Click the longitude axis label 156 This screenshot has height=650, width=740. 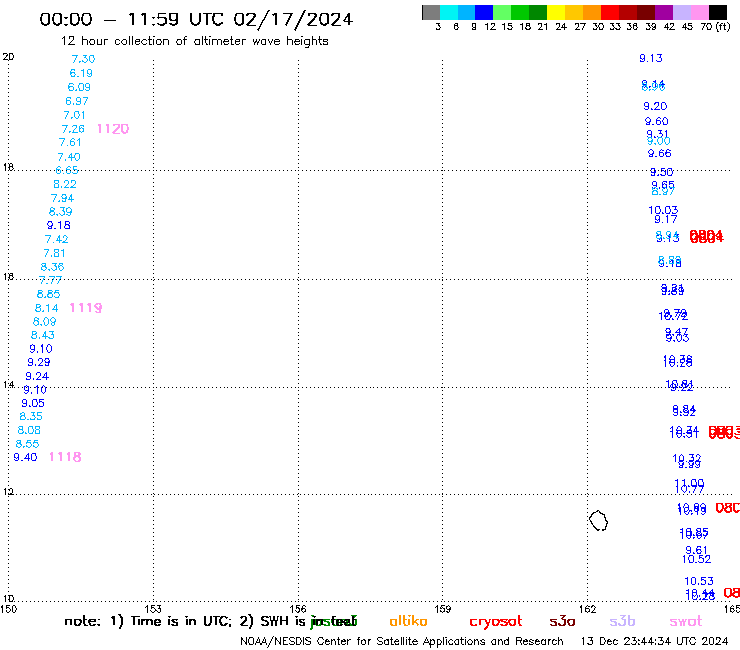click(298, 609)
